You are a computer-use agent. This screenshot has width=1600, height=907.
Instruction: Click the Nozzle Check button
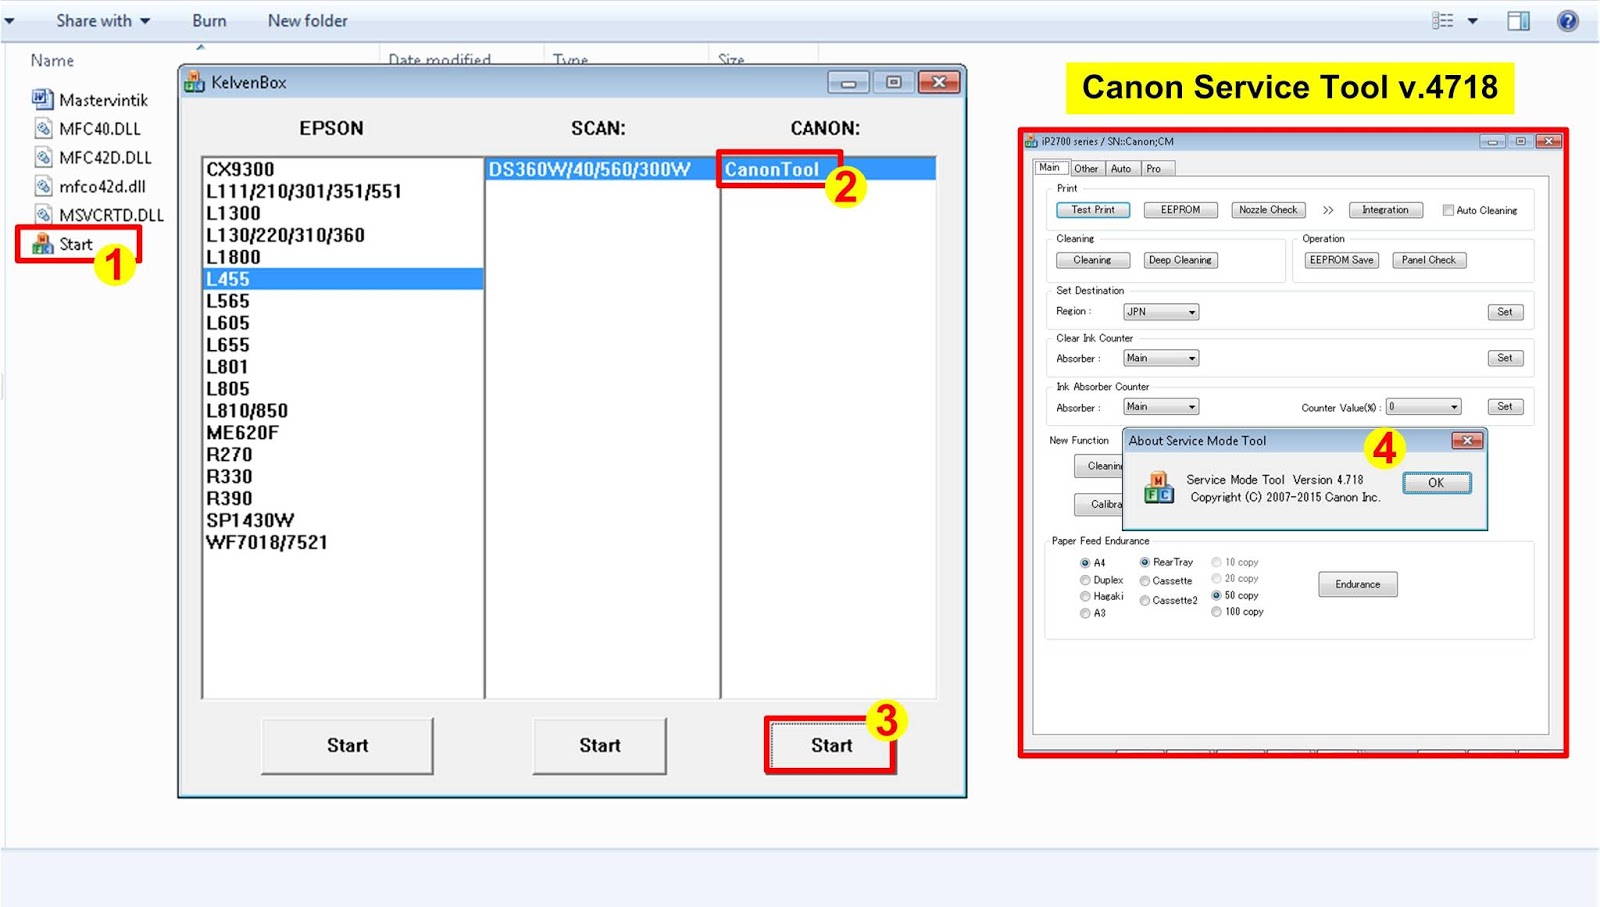[x=1268, y=210]
